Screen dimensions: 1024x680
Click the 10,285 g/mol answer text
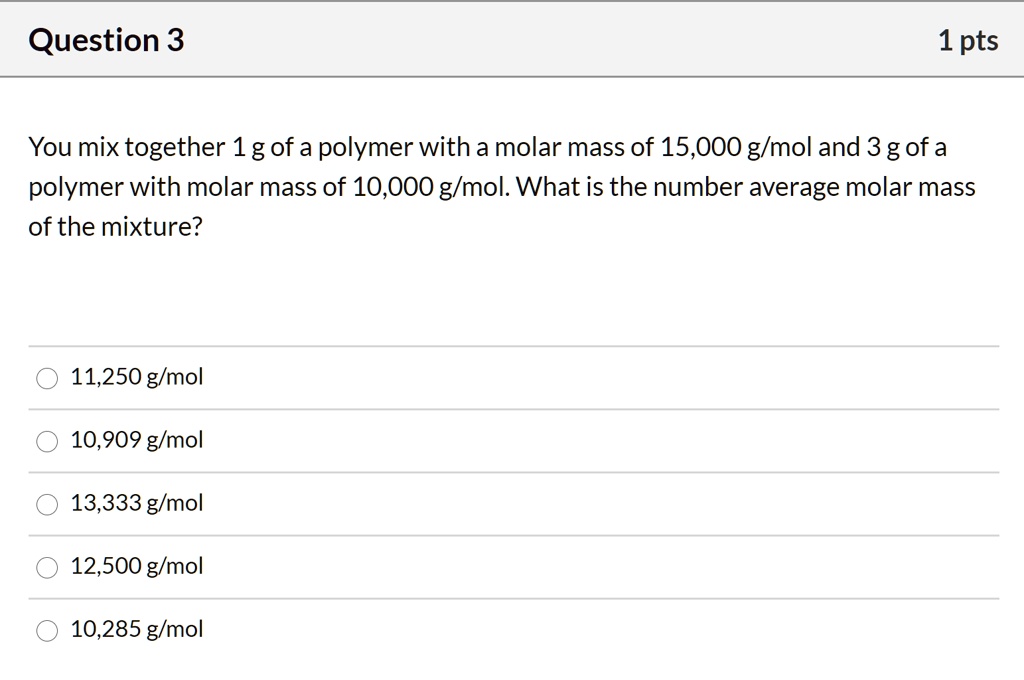pyautogui.click(x=136, y=629)
